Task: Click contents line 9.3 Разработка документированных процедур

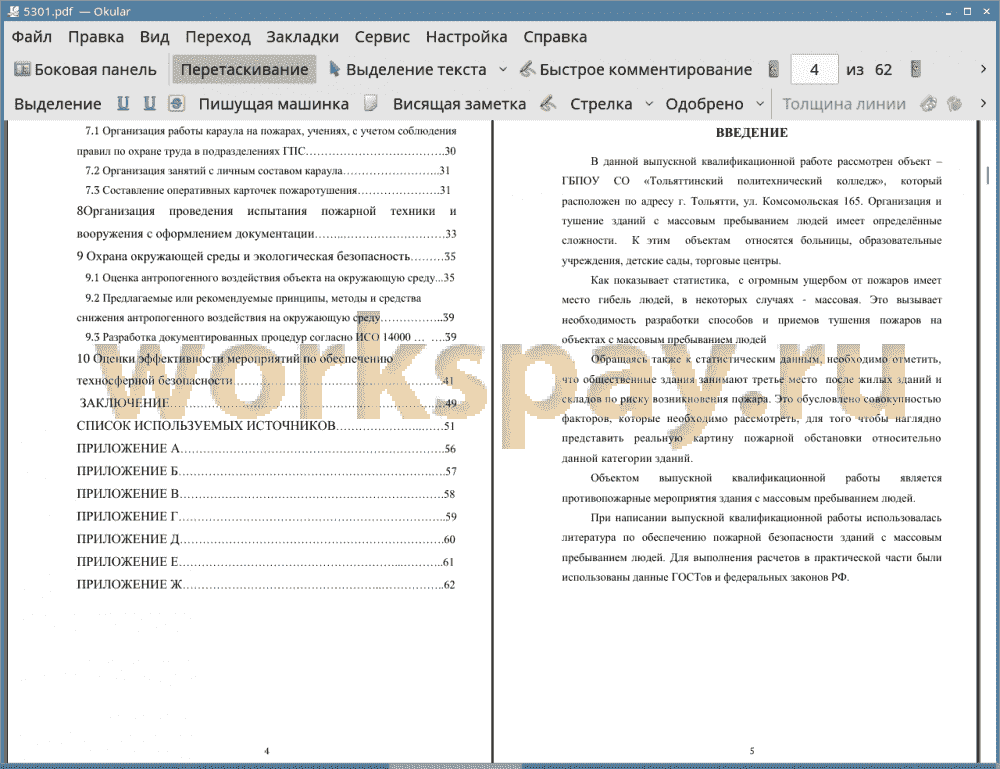Action: [270, 337]
